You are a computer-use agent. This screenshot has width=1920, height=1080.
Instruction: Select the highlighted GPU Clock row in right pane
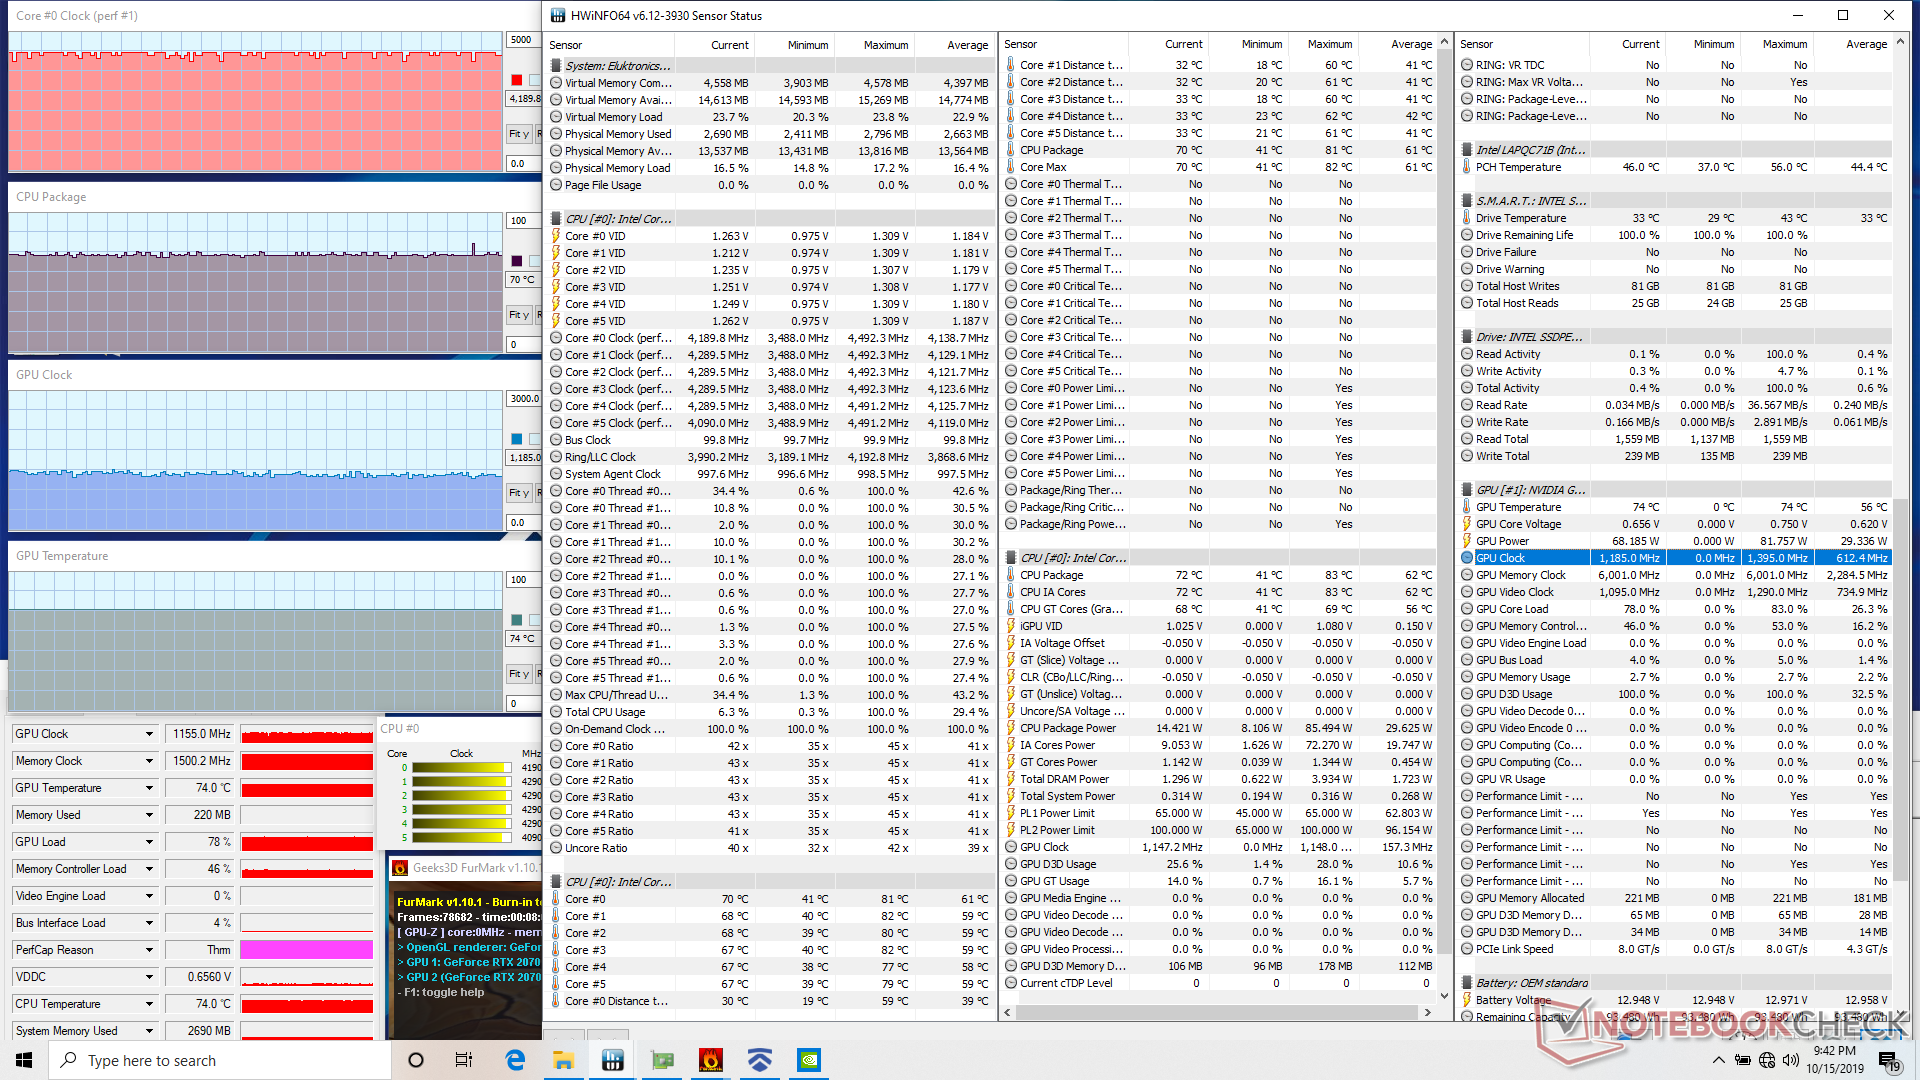(x=1675, y=558)
